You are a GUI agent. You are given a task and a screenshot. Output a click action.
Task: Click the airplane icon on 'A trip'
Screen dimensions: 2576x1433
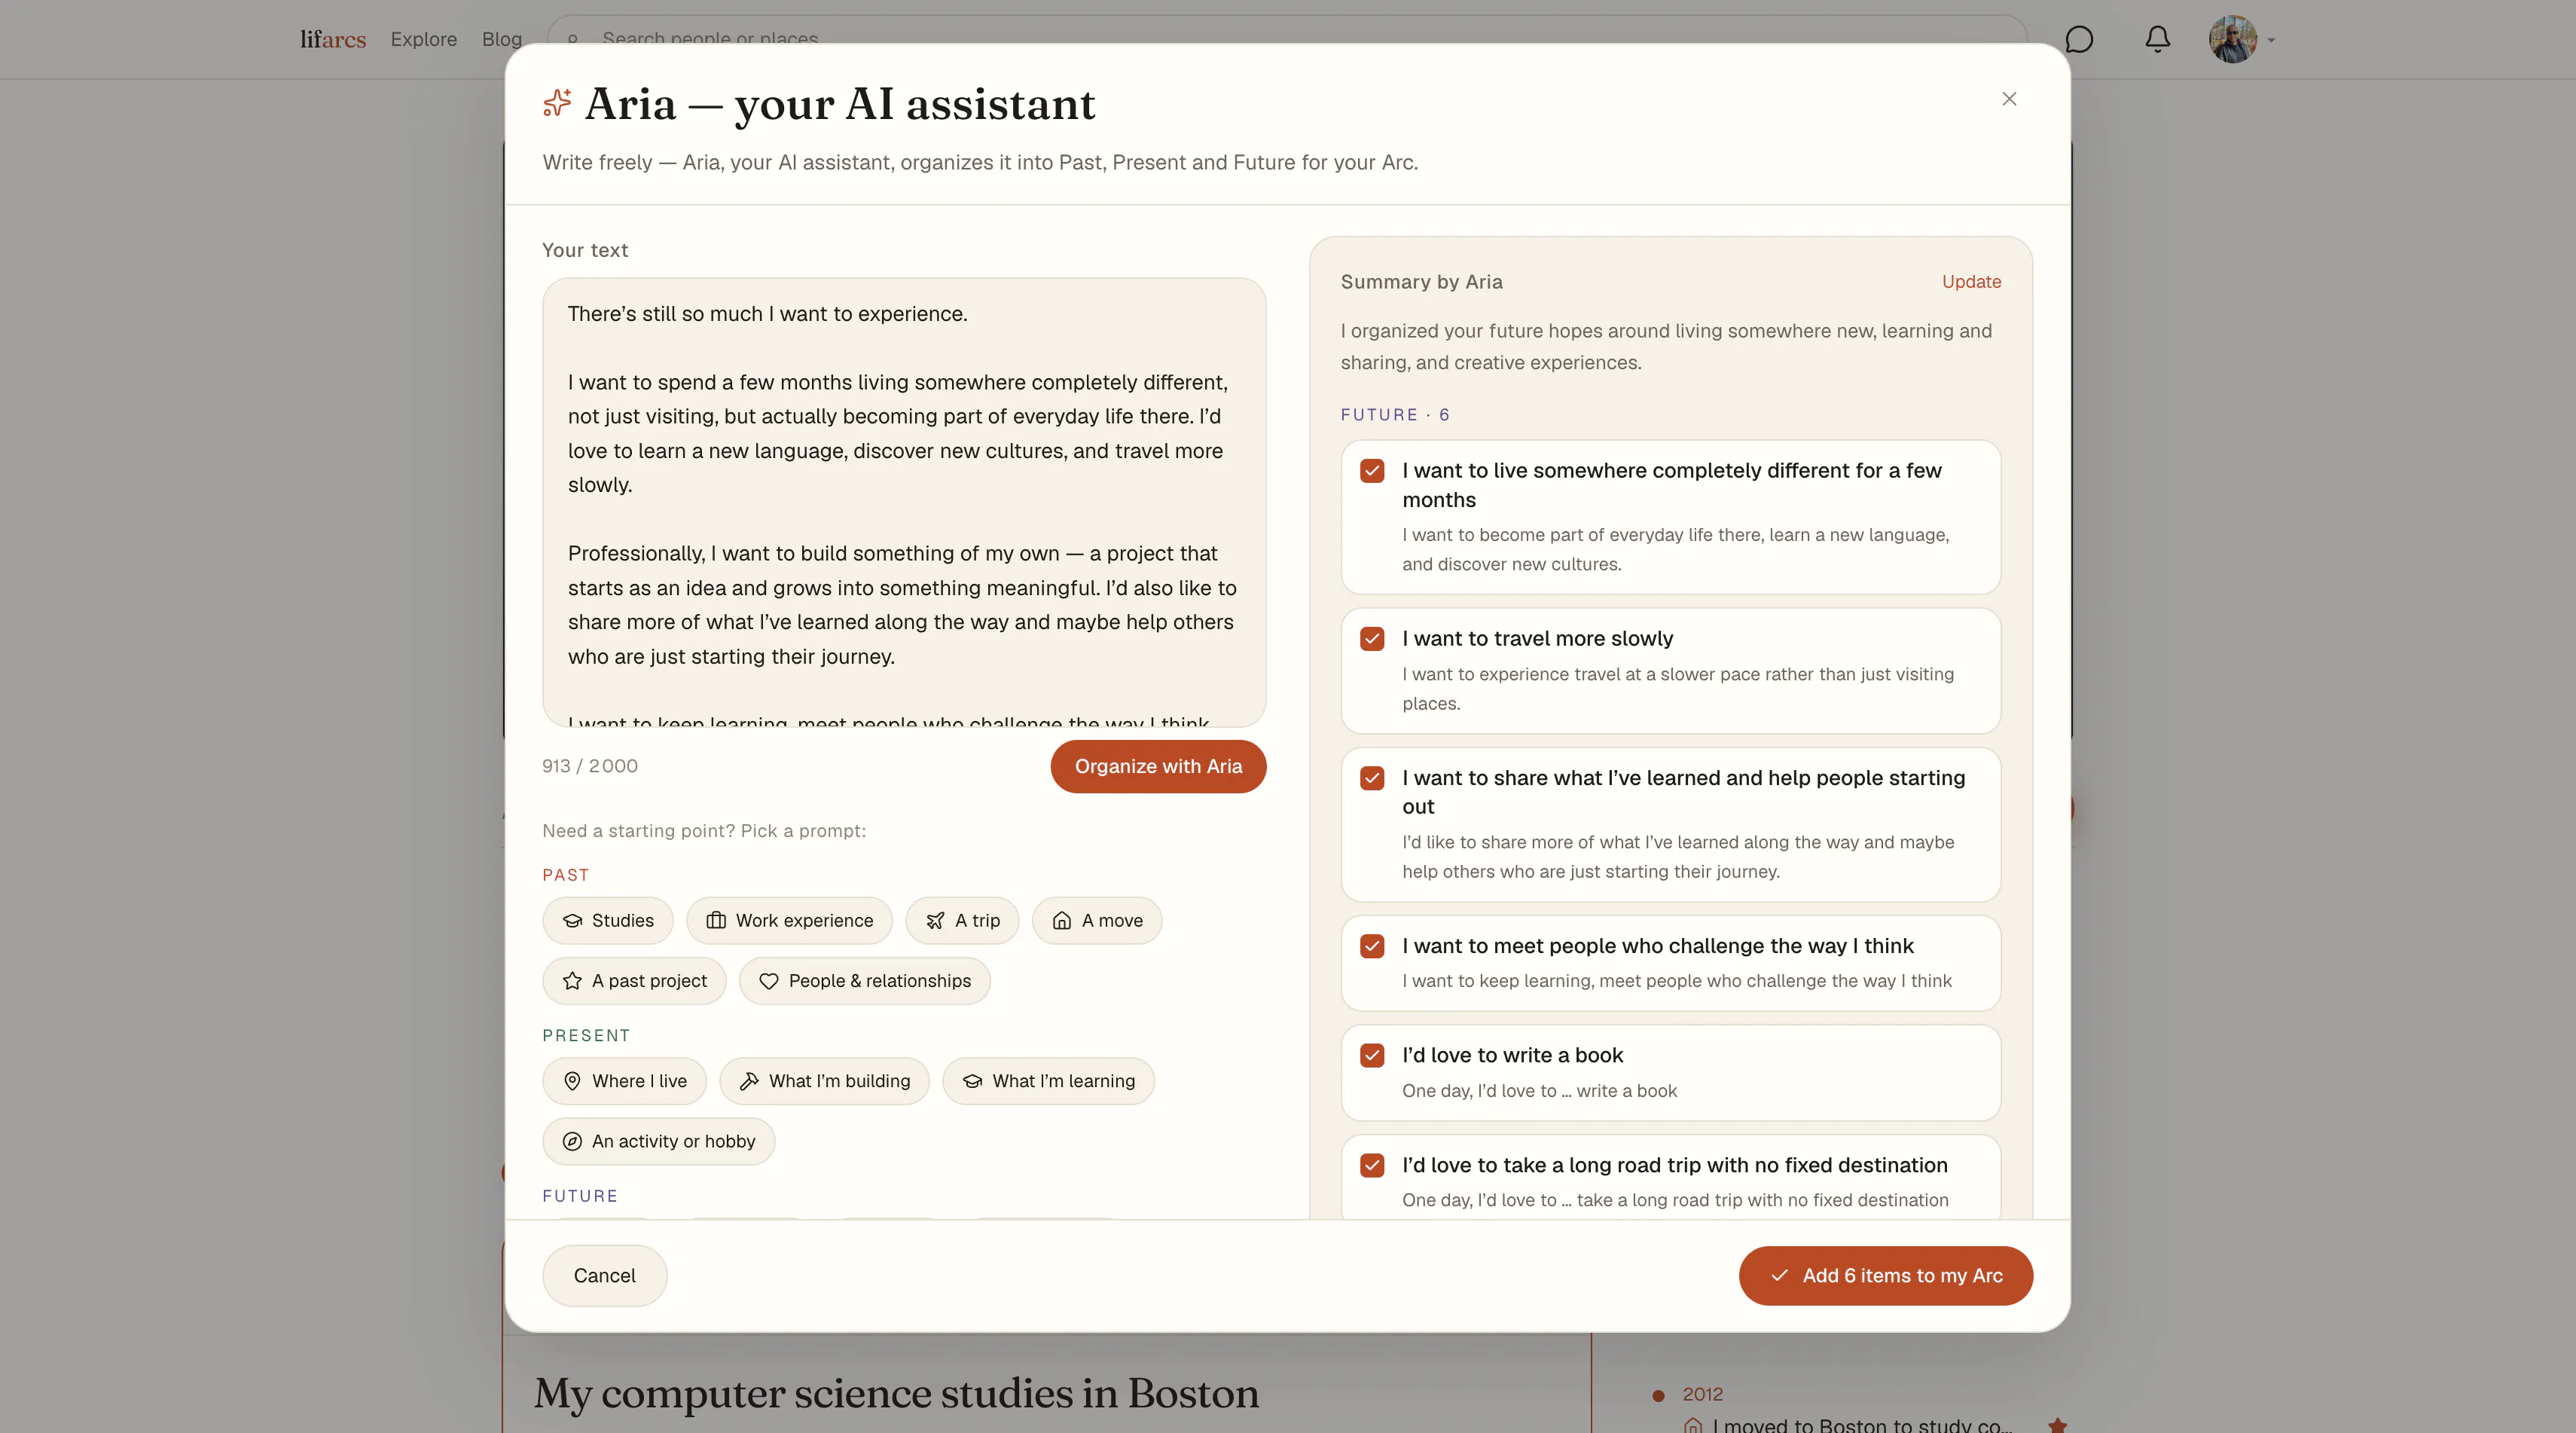(935, 921)
